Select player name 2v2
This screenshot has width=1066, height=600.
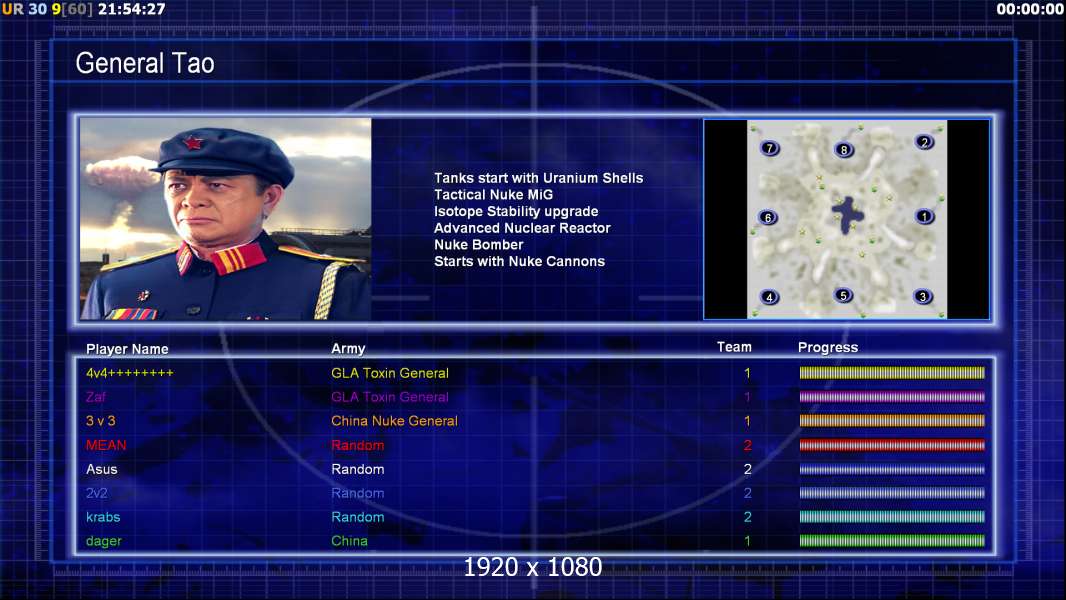[x=97, y=493]
